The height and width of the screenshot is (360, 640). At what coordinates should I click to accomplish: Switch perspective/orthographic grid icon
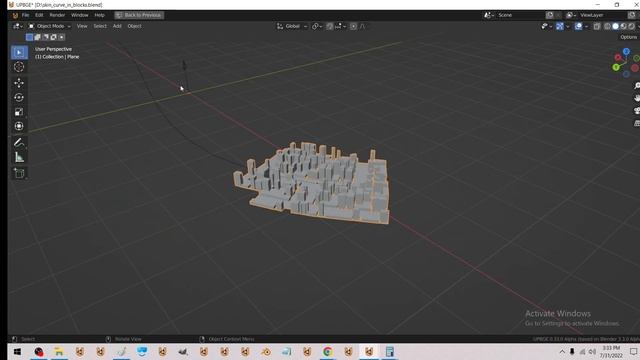pos(637,123)
